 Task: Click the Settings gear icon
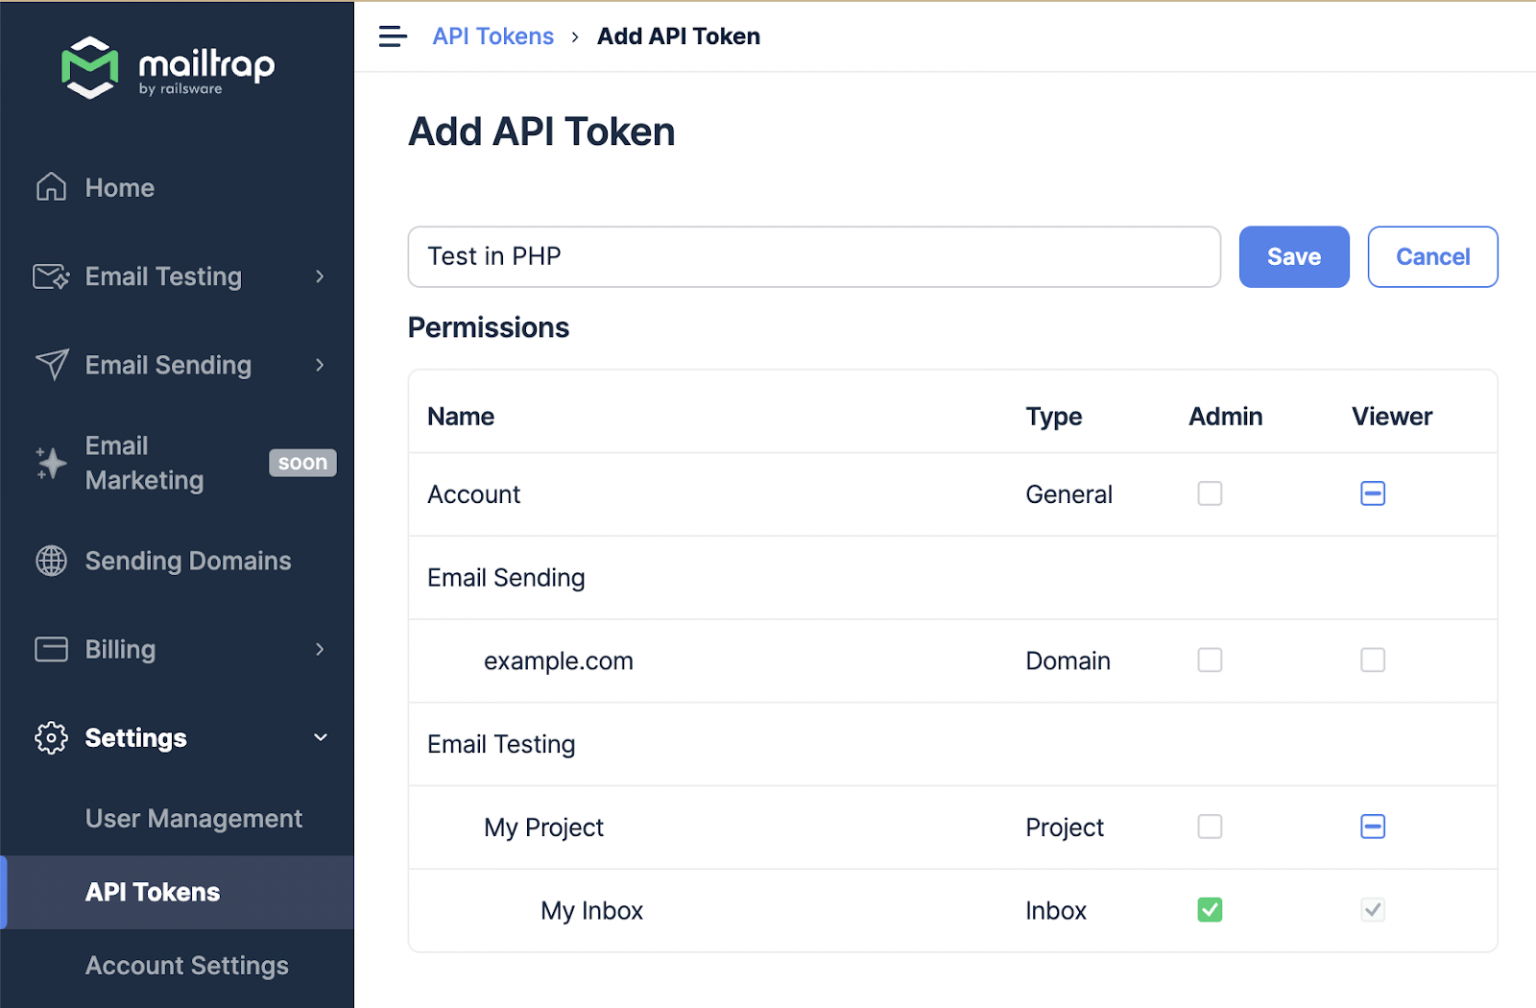[51, 738]
